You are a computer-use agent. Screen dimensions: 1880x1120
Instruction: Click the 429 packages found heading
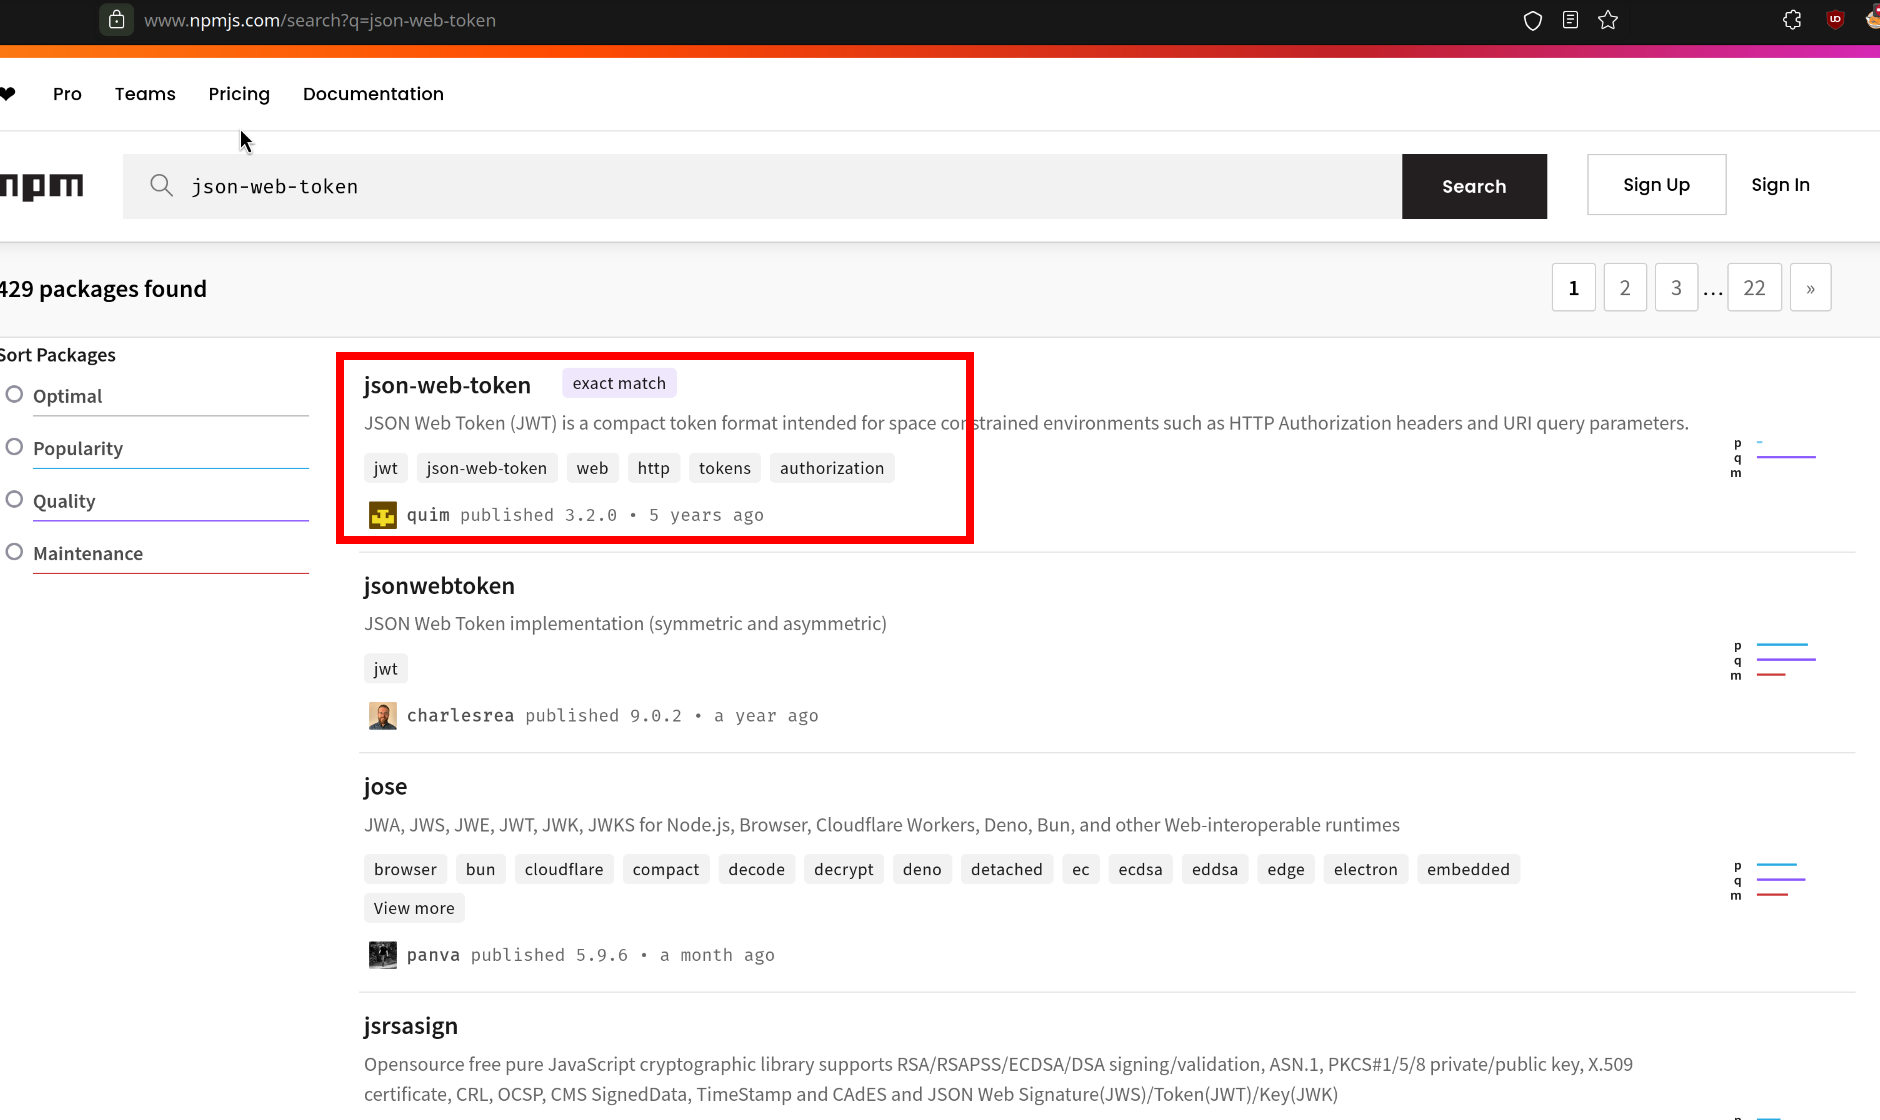pyautogui.click(x=103, y=289)
